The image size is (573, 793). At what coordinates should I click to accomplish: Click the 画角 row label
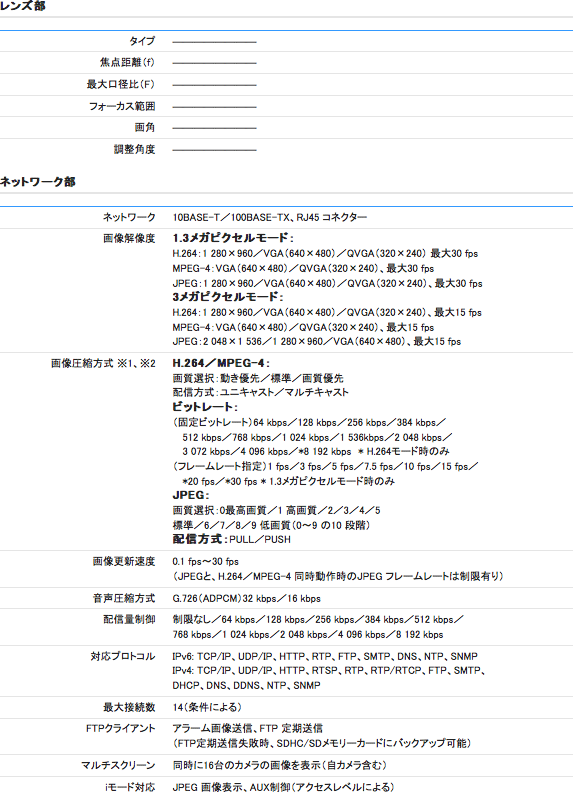pos(145,127)
